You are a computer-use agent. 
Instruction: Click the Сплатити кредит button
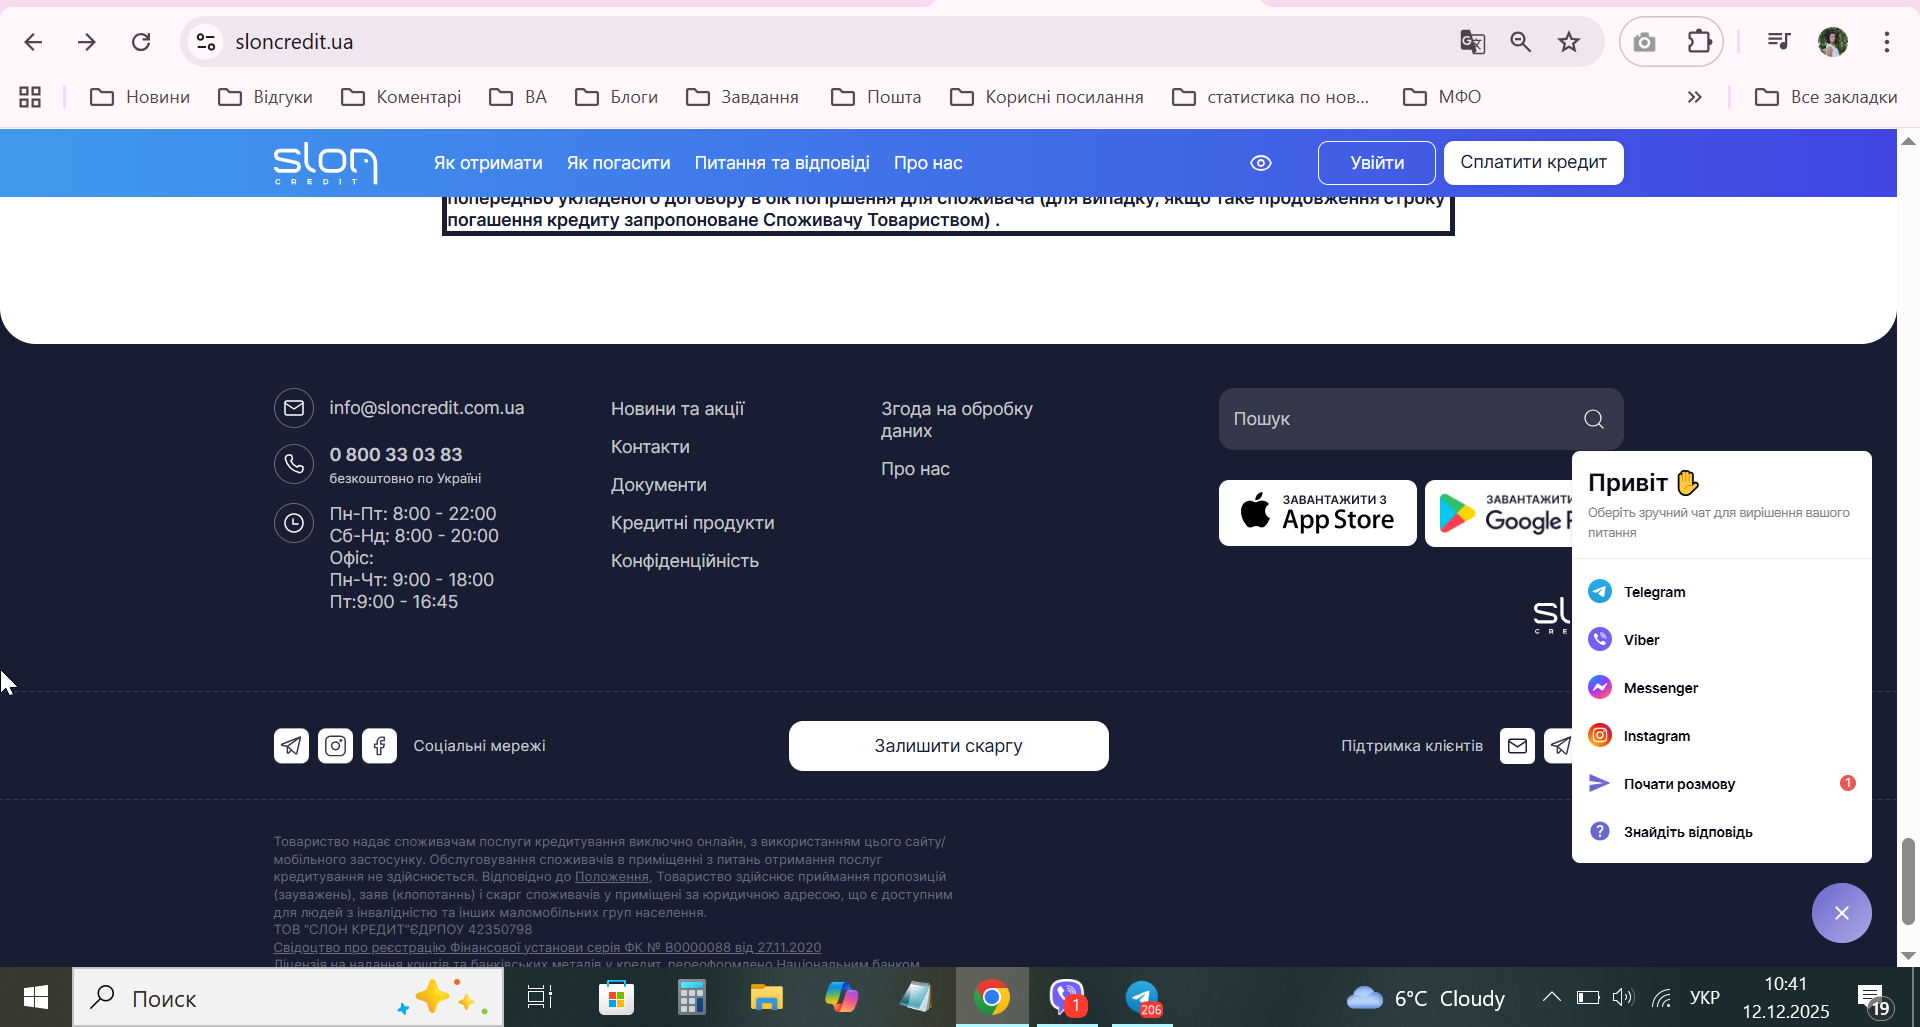[1534, 163]
